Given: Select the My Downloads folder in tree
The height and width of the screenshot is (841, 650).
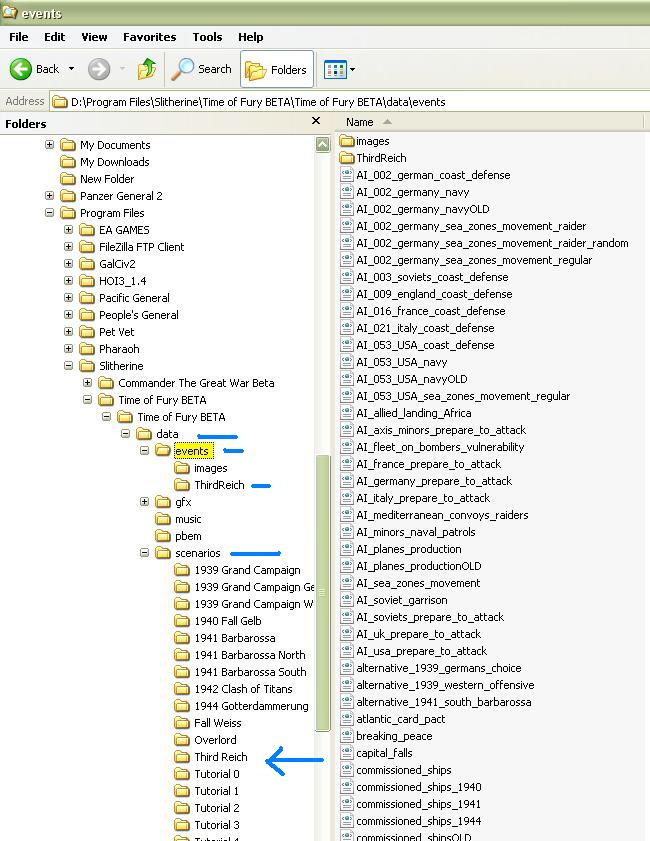Looking at the screenshot, I should 114,162.
